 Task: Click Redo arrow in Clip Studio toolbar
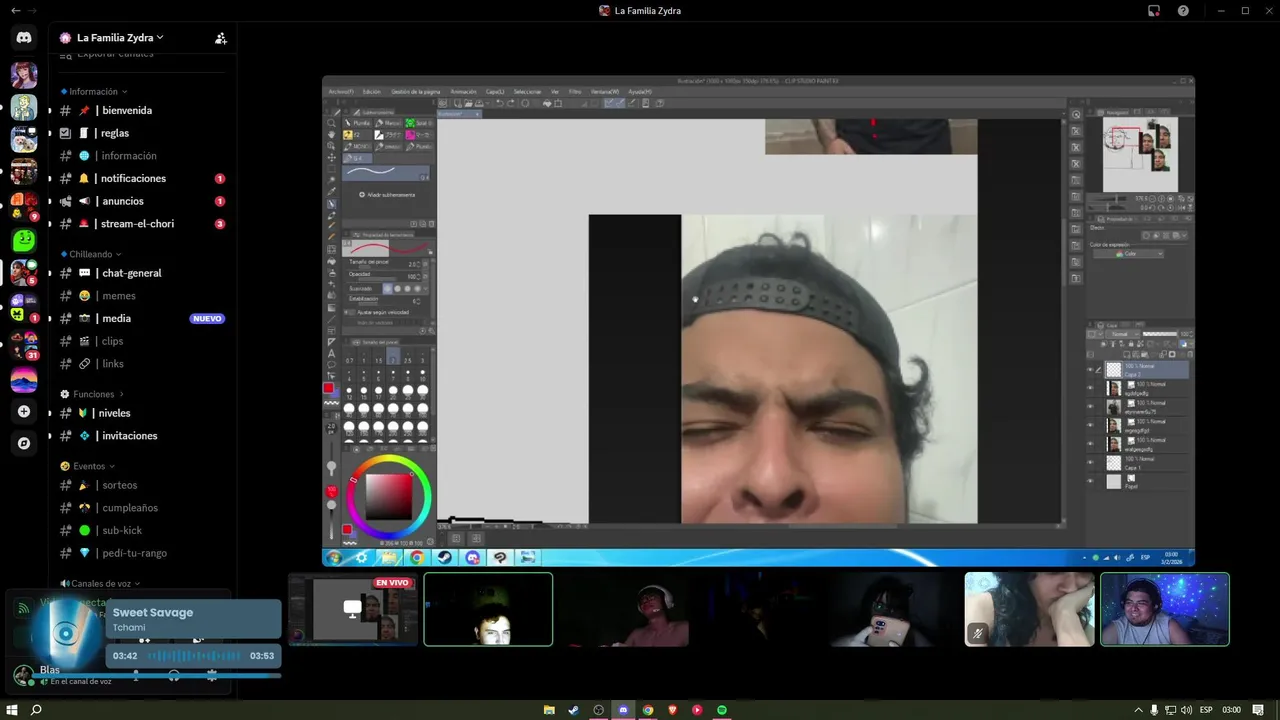[x=511, y=103]
